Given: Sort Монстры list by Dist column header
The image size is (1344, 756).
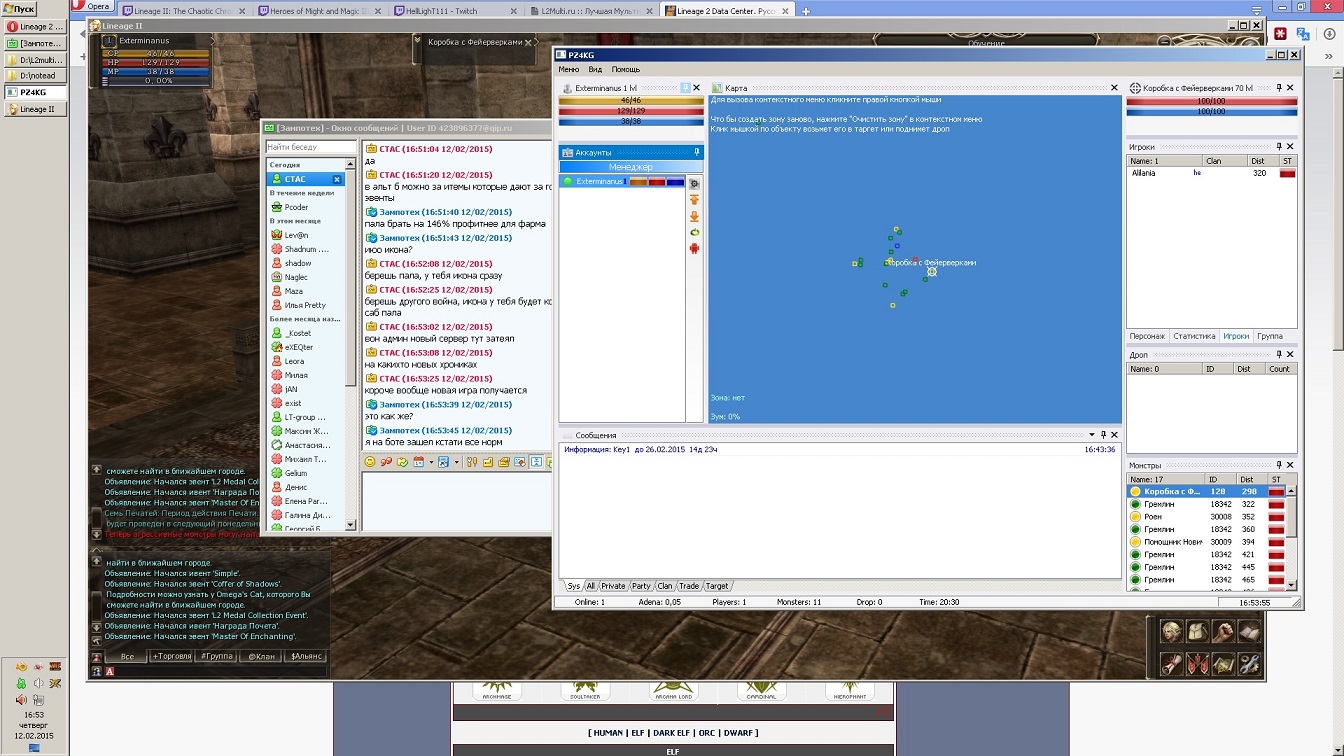Looking at the screenshot, I should tap(1250, 480).
